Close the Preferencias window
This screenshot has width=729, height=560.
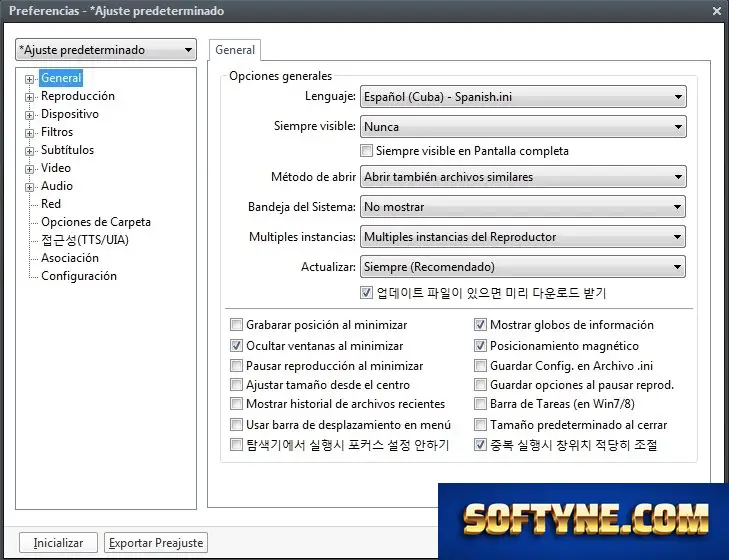pyautogui.click(x=716, y=11)
